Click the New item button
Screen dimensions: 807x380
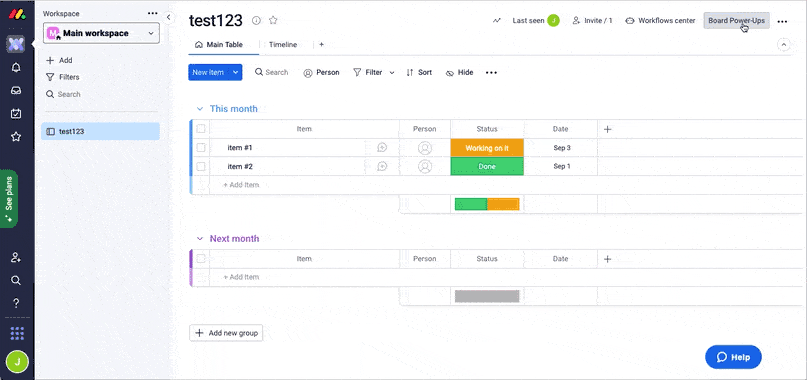click(208, 73)
